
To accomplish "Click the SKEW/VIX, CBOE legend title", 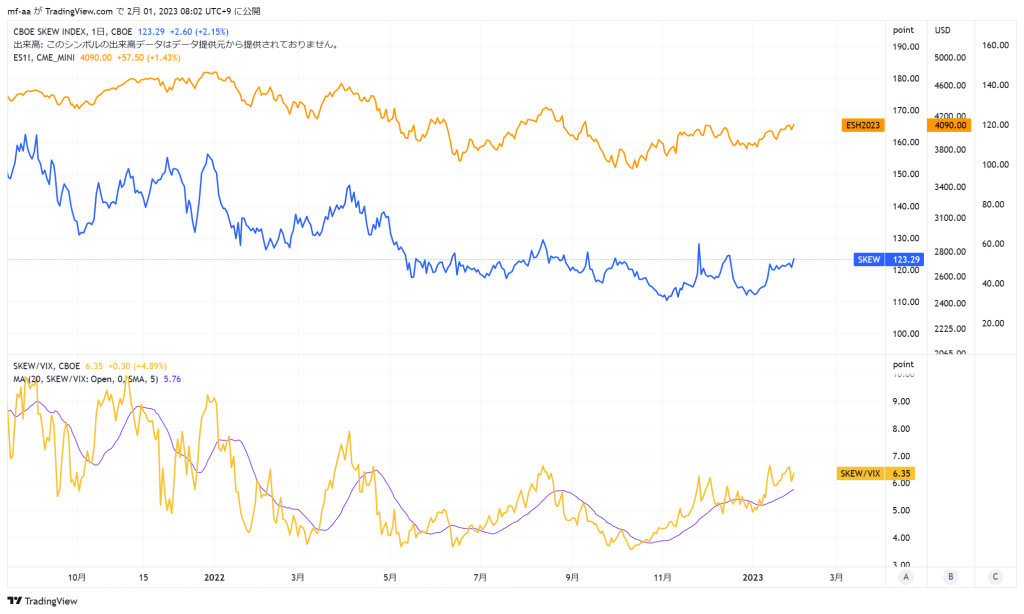I will 46,366.
